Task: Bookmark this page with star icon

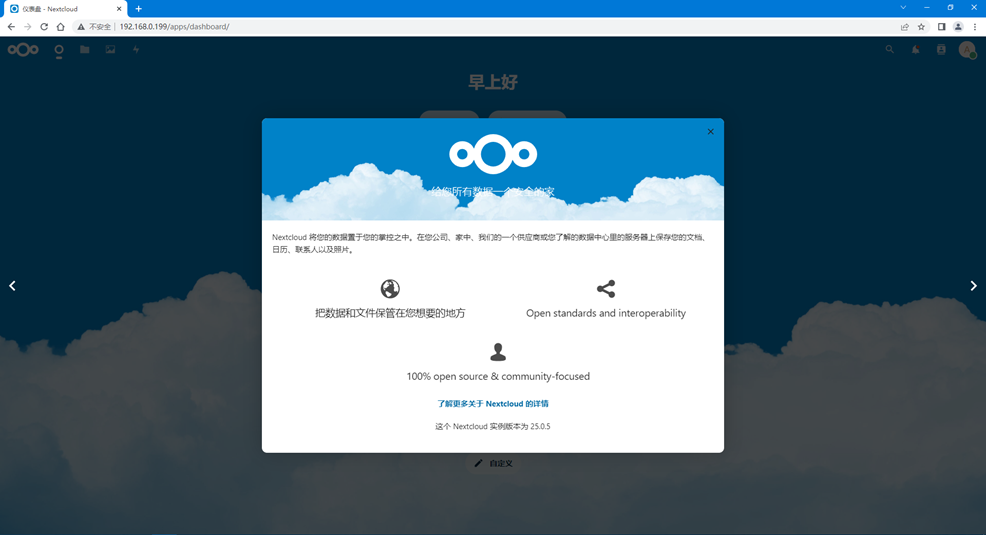Action: tap(921, 26)
